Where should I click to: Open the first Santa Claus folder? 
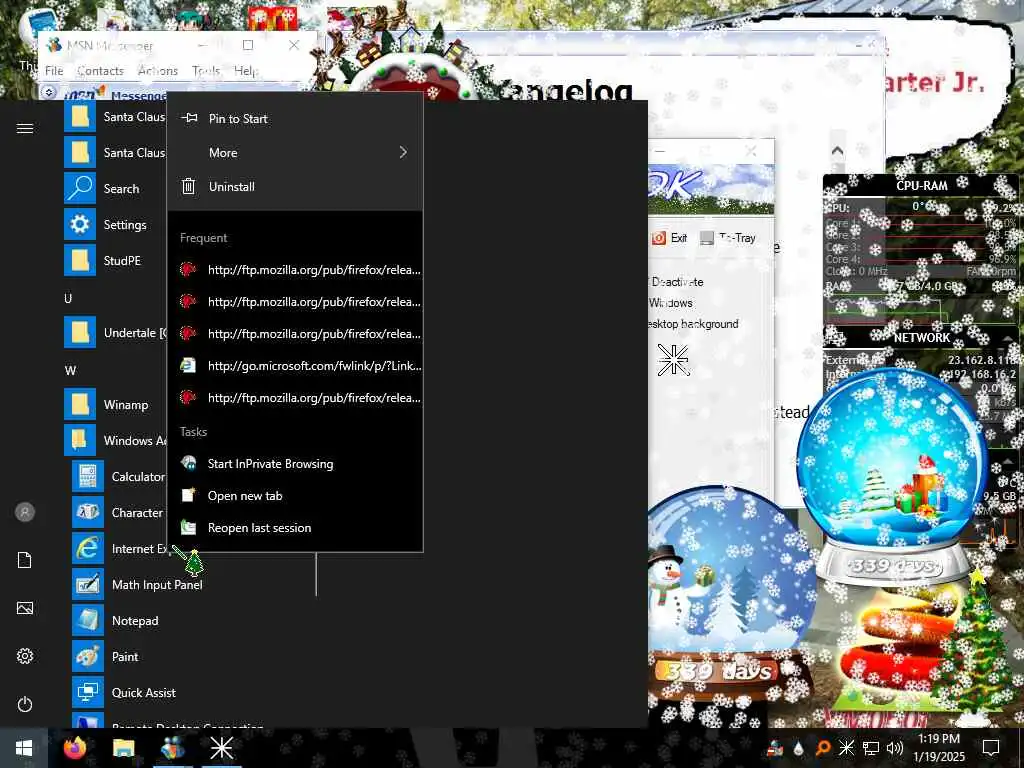pos(115,117)
